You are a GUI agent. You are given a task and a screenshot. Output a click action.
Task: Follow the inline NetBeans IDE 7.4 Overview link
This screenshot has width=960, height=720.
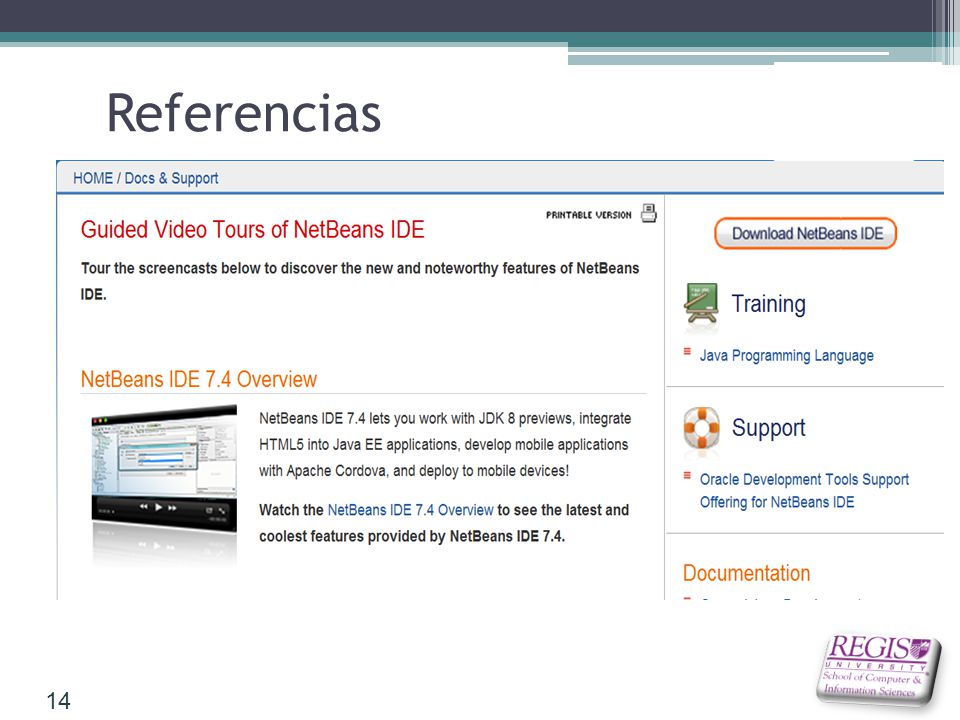[410, 510]
